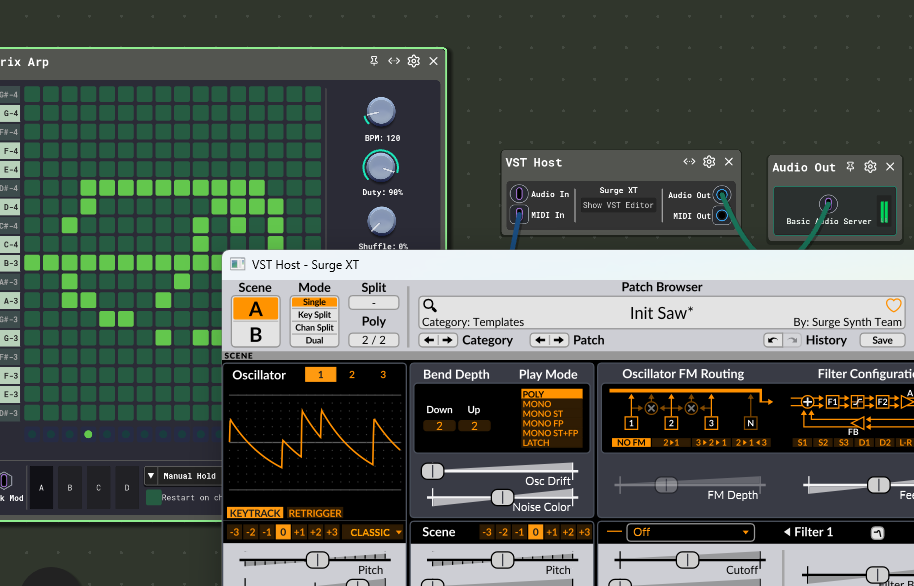The height and width of the screenshot is (586, 914).
Task: Select pattern slot A in Matrix Arp
Action: tap(41, 487)
